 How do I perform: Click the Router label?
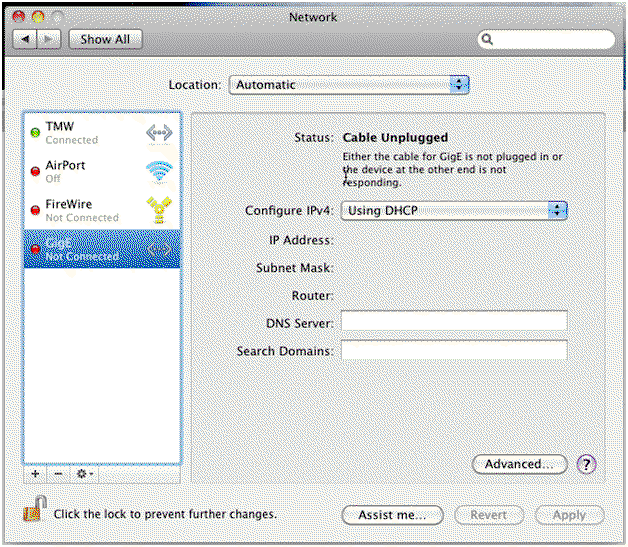pyautogui.click(x=313, y=296)
